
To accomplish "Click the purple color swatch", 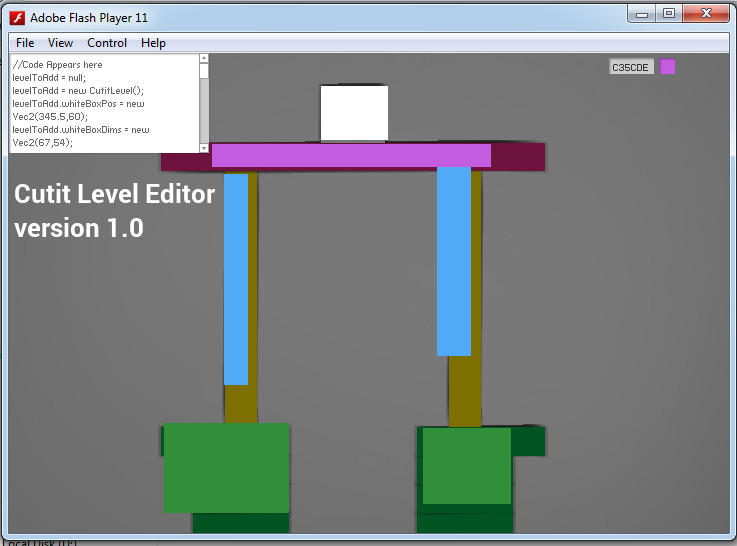I will pyautogui.click(x=668, y=67).
